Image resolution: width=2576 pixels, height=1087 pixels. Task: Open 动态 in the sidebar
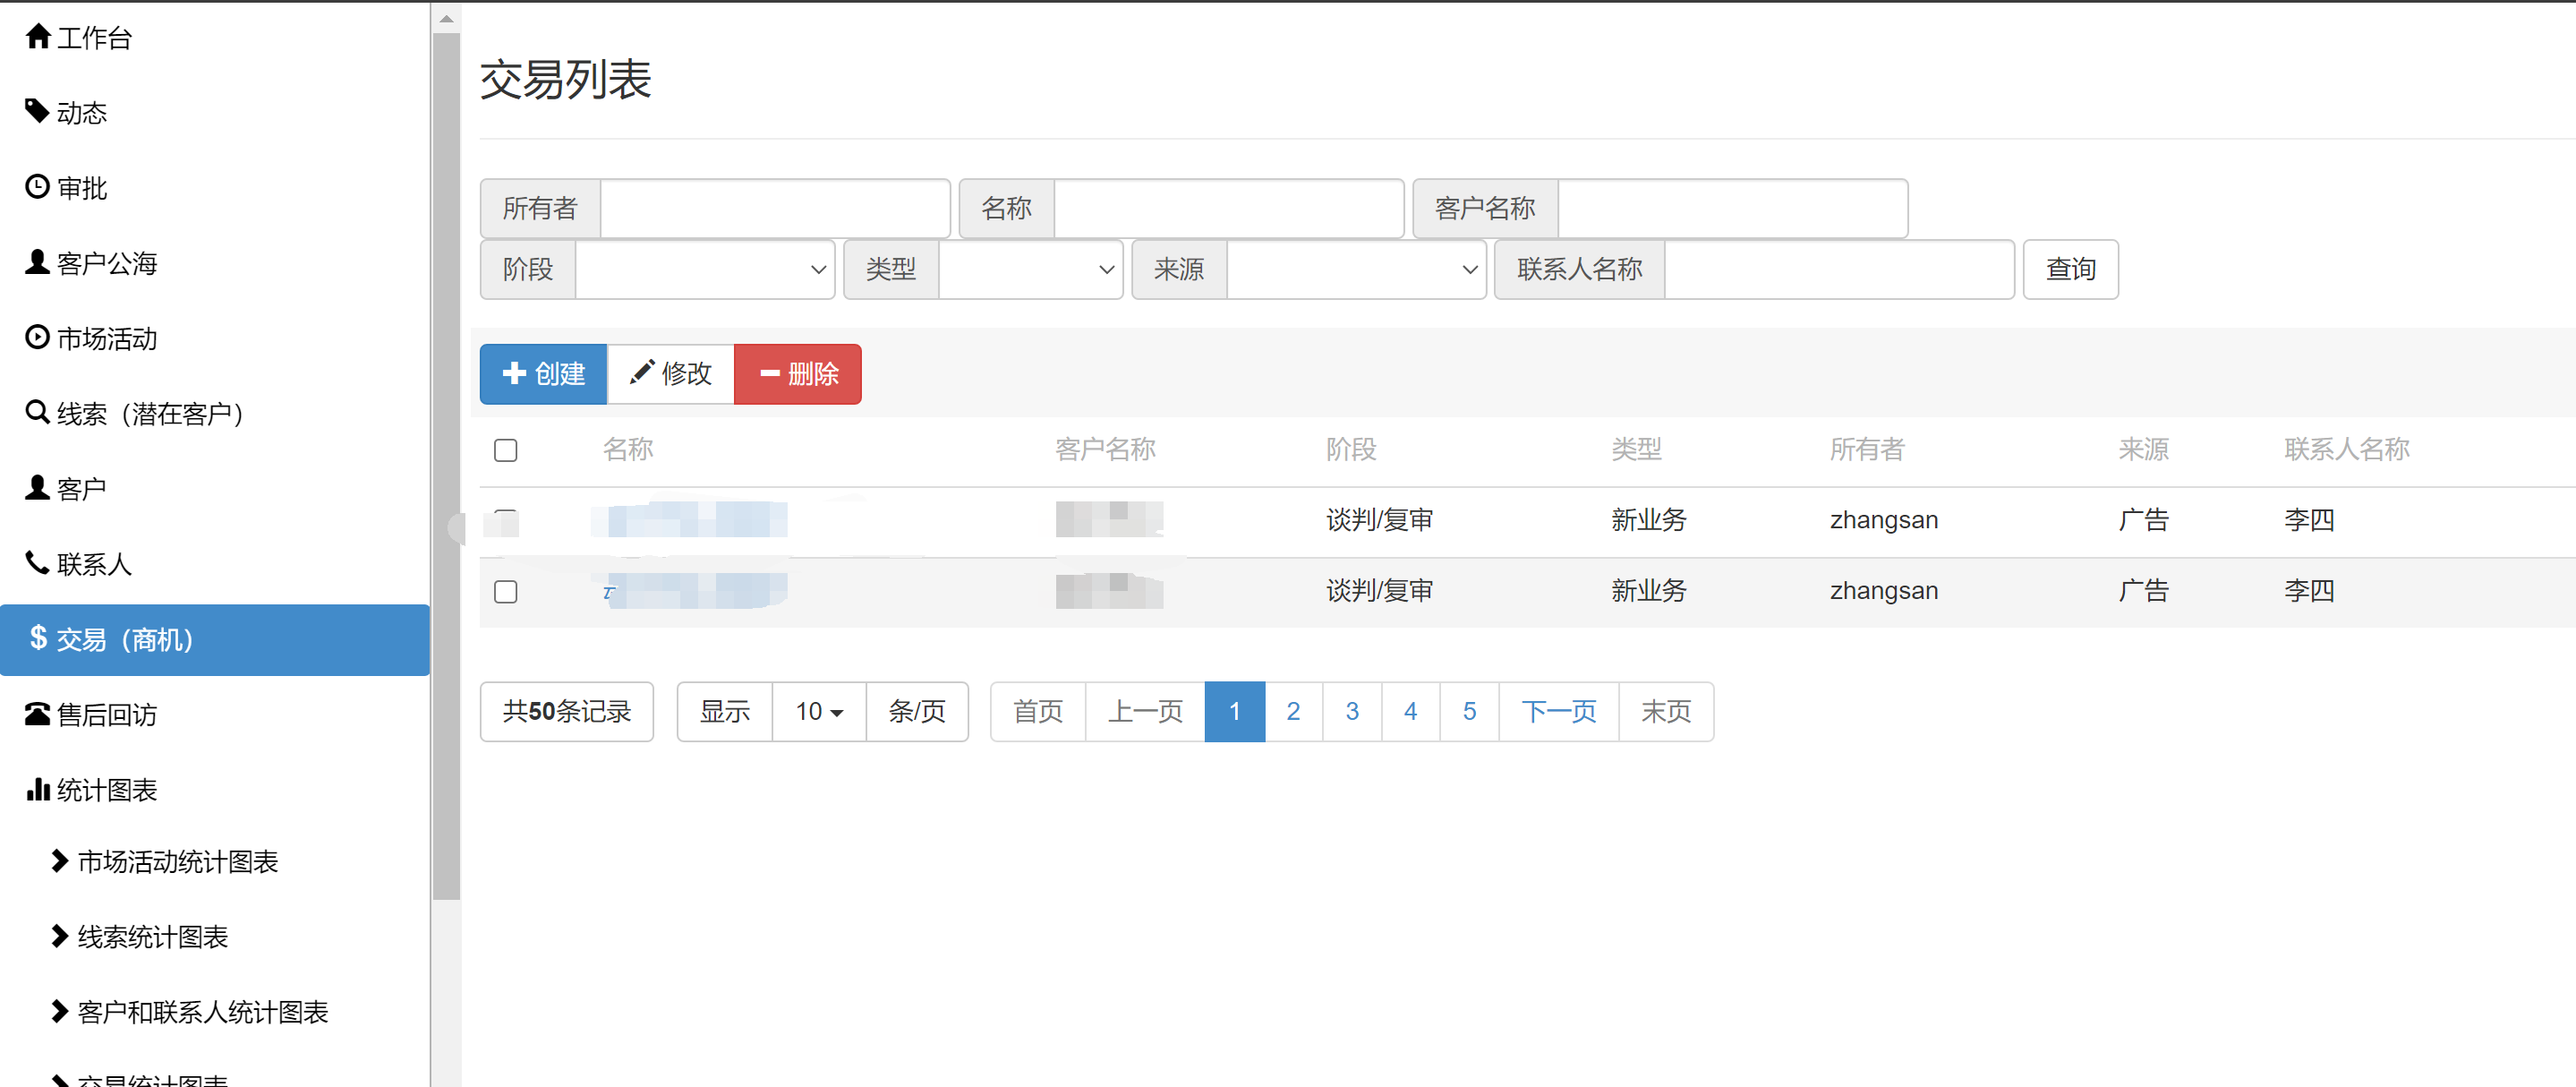coord(82,113)
